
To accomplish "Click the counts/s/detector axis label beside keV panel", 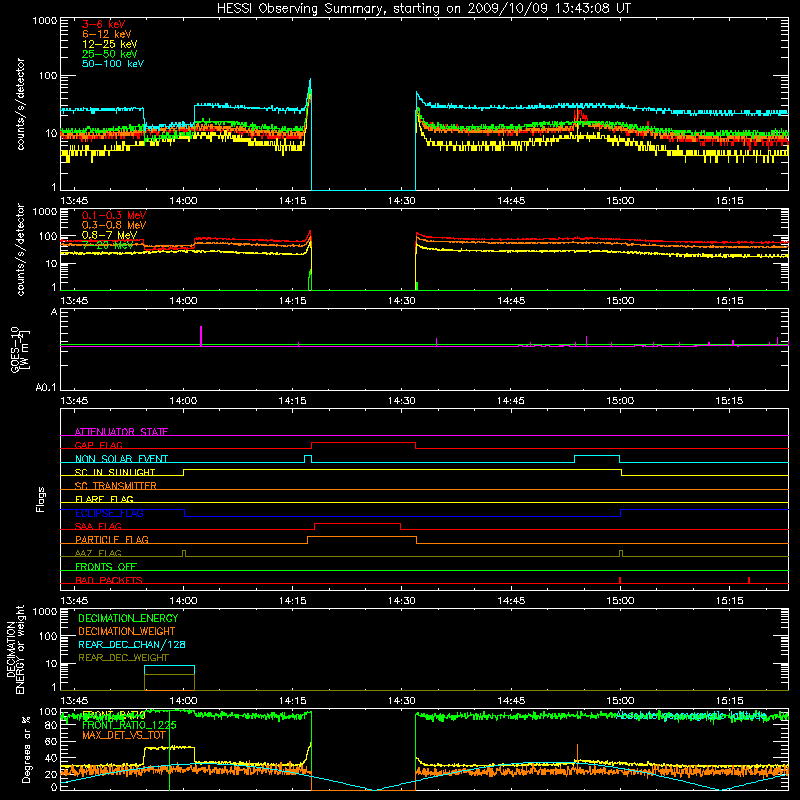I will tap(20, 104).
